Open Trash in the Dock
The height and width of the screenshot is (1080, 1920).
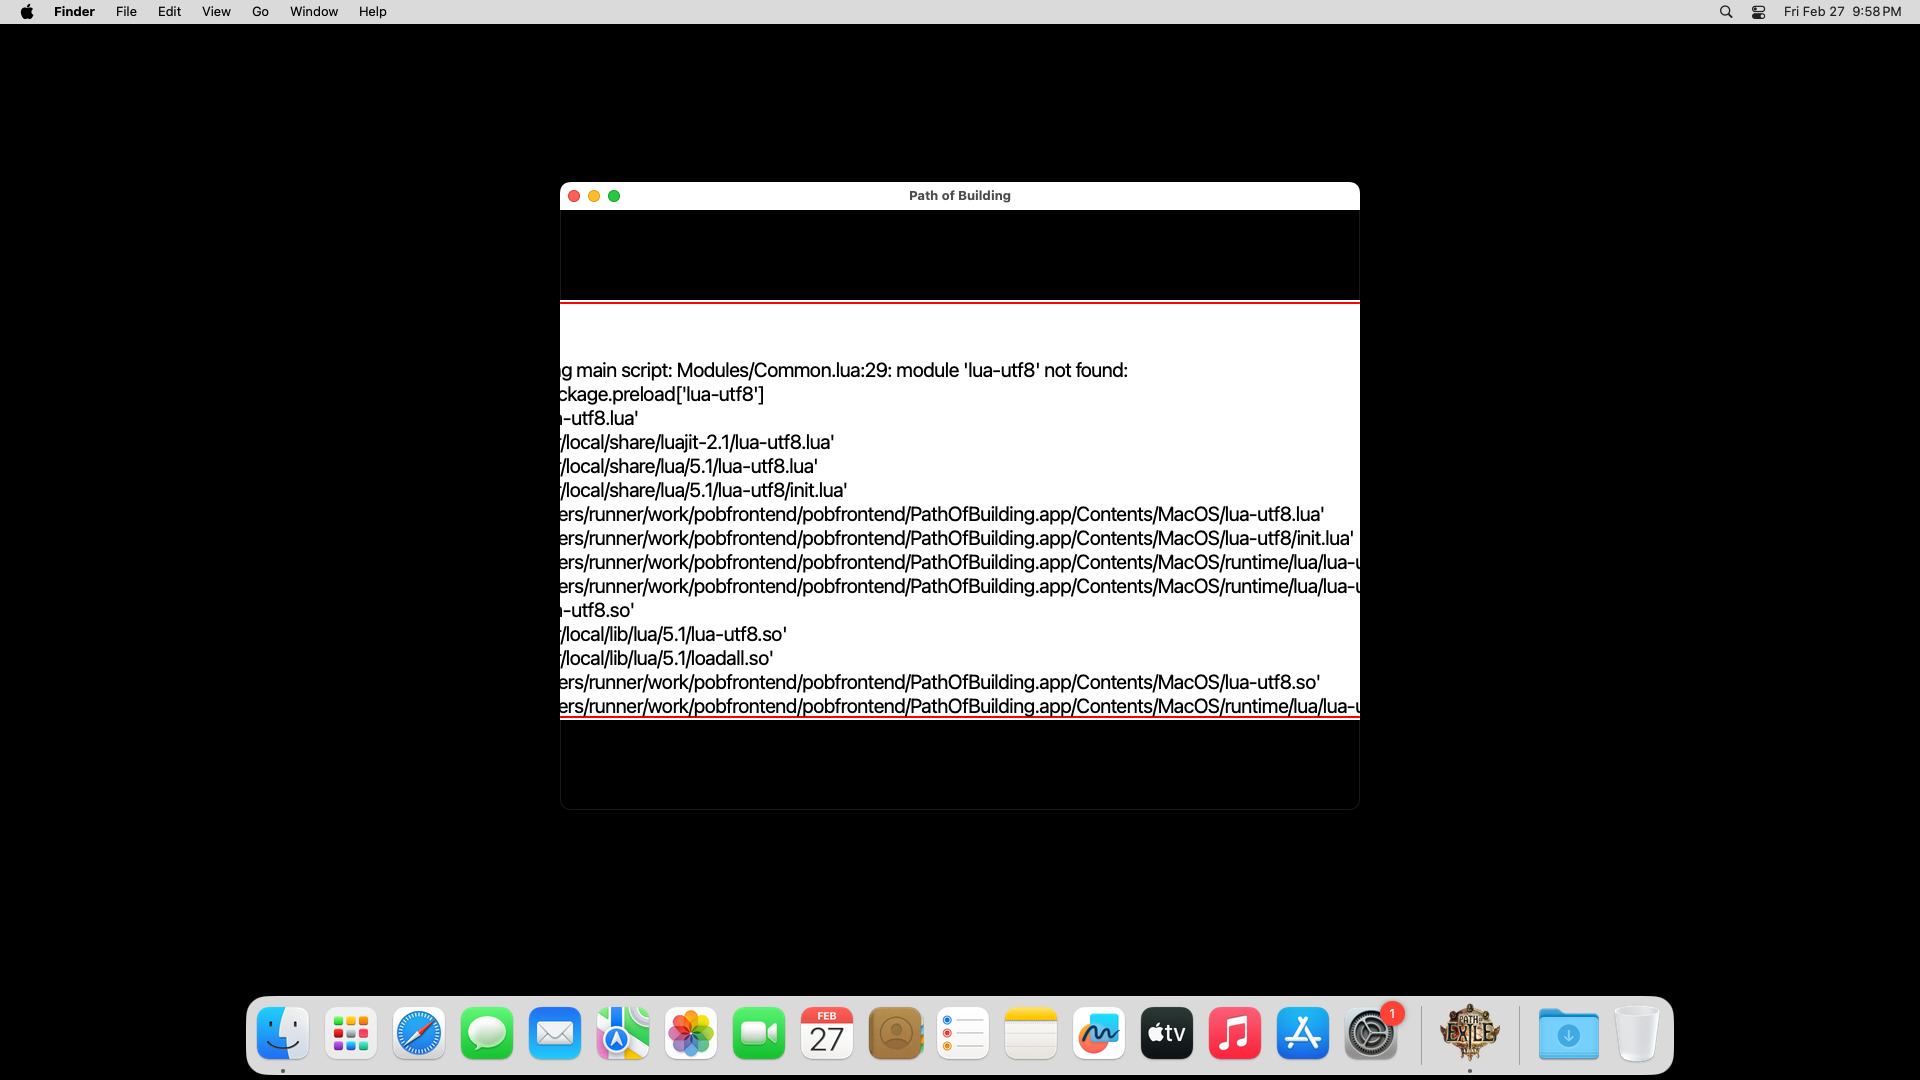click(x=1636, y=1033)
